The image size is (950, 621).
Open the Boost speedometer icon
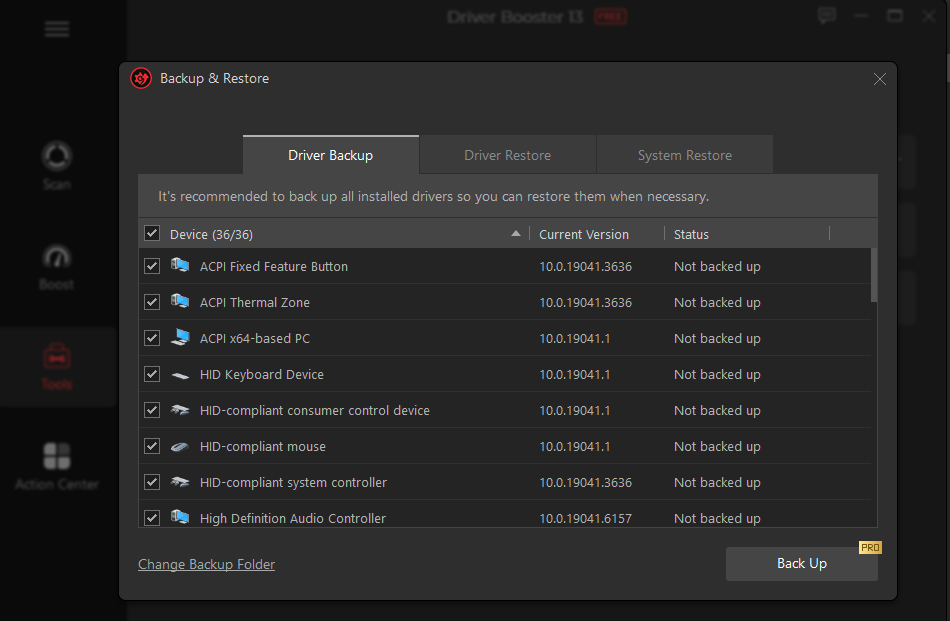coord(56,258)
